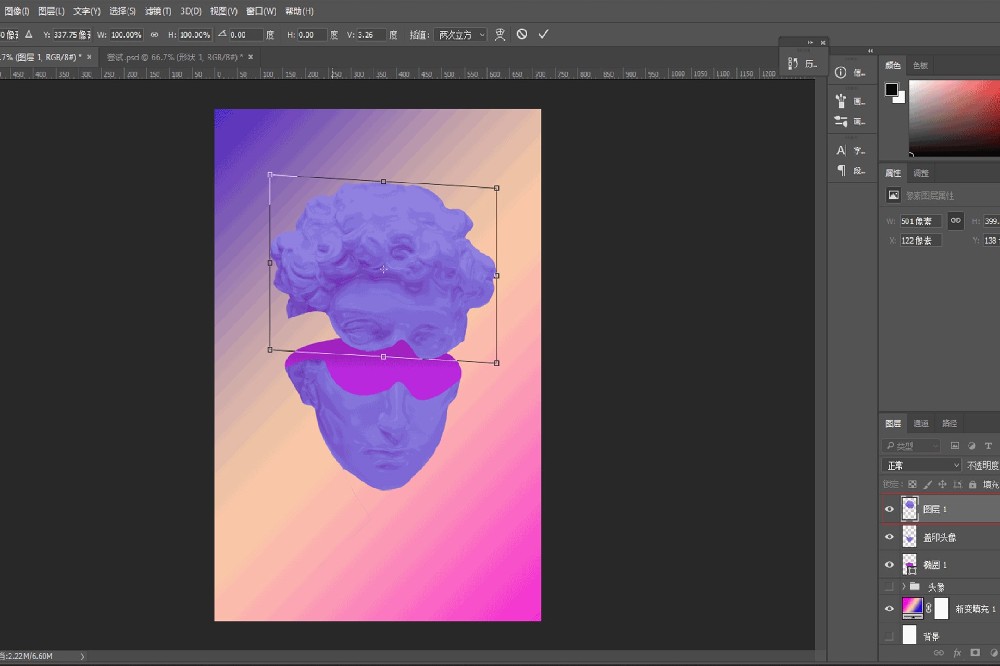Switch to the 通道 tab

click(921, 423)
